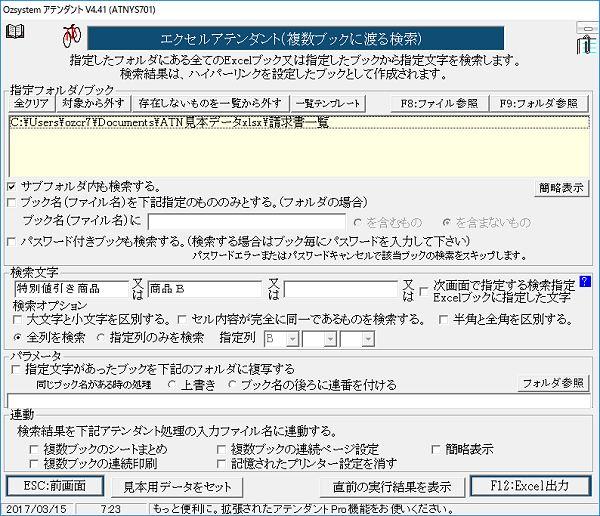Open third 指定列 dropdown

coord(368,339)
